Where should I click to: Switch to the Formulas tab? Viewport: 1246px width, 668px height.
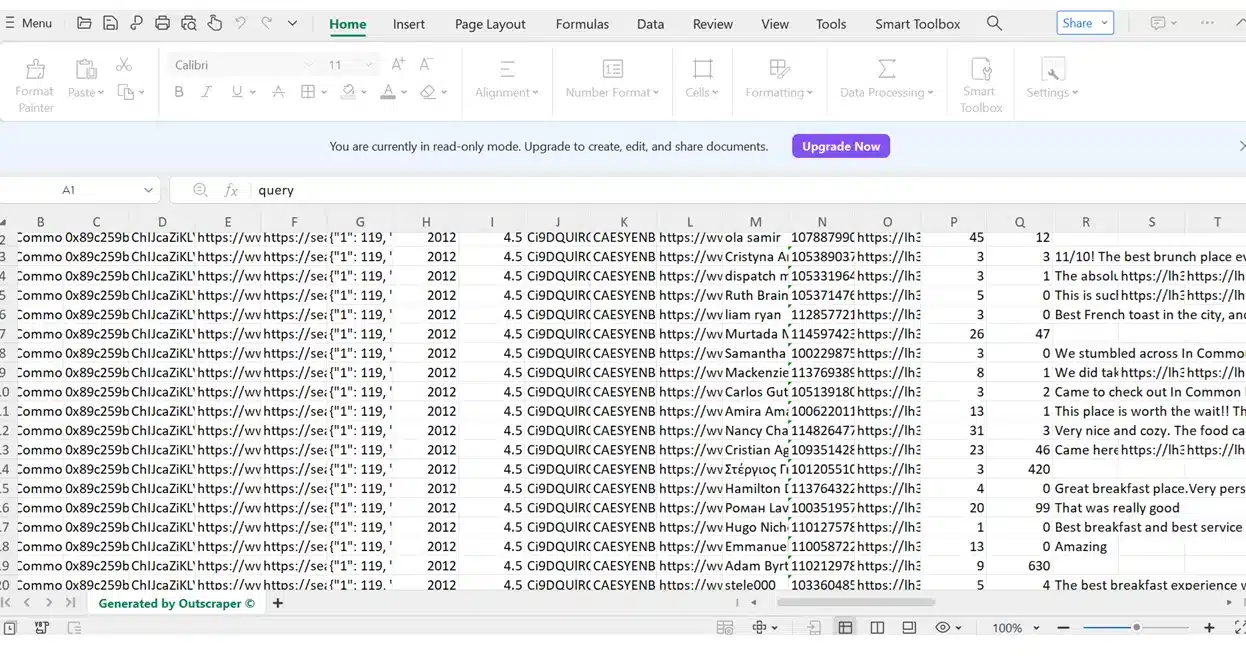coord(582,24)
